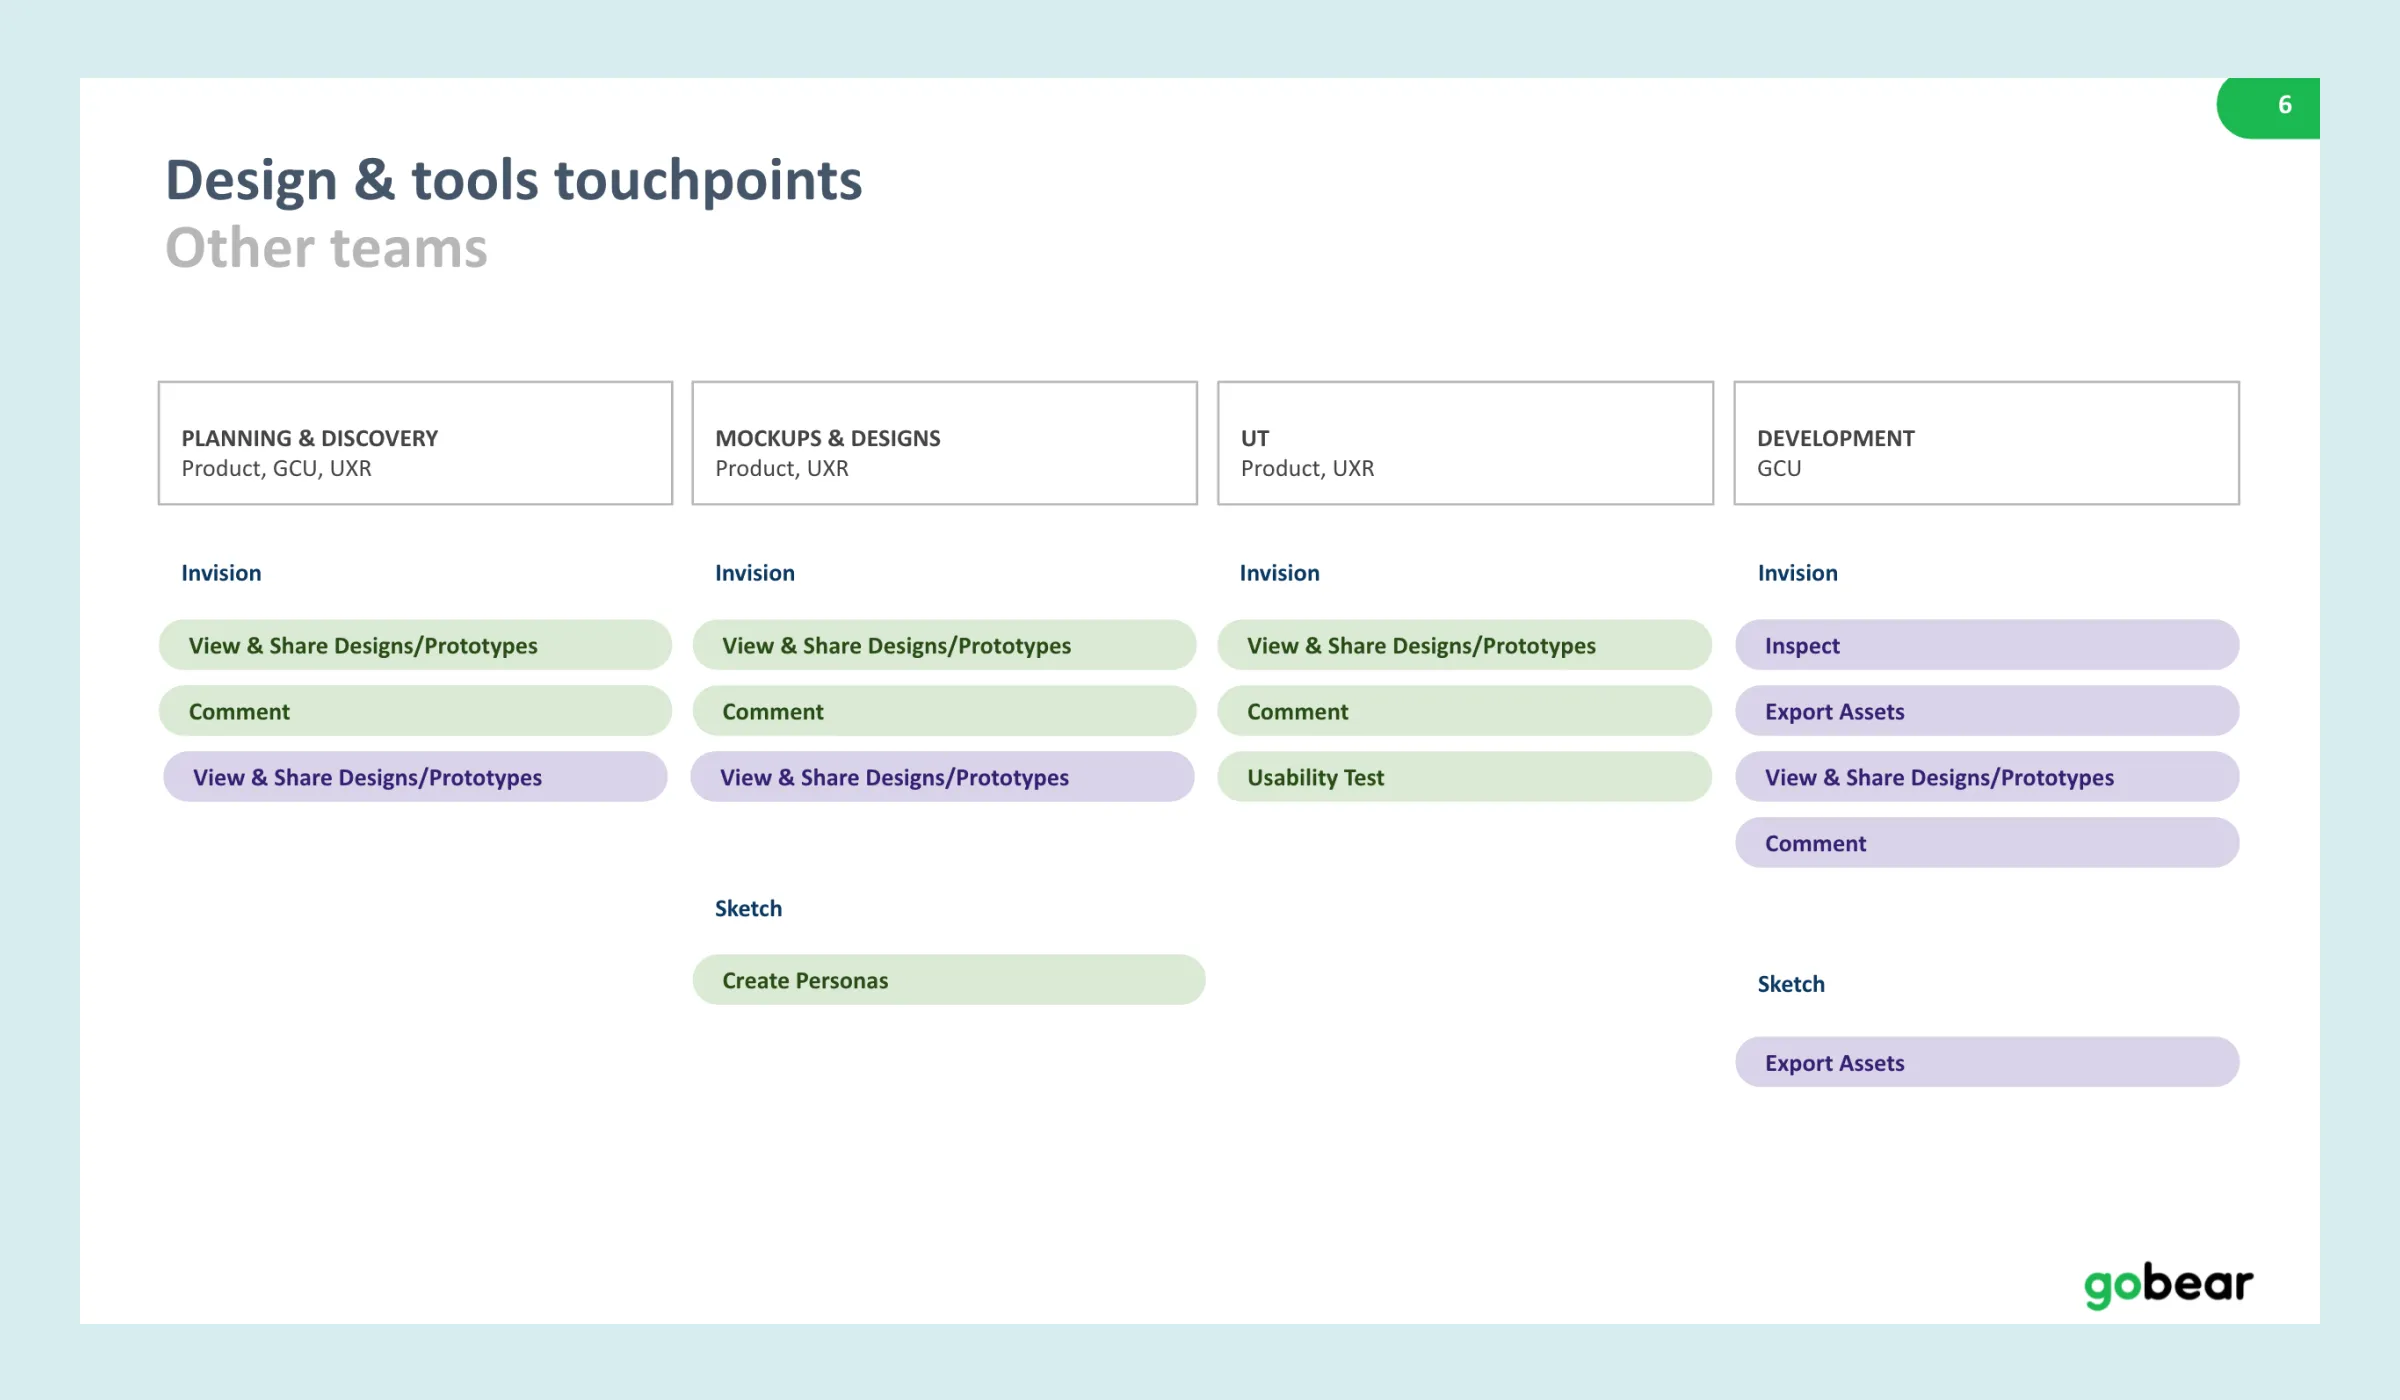
Task: Click View & Share pill in Development column
Action: click(x=1987, y=777)
